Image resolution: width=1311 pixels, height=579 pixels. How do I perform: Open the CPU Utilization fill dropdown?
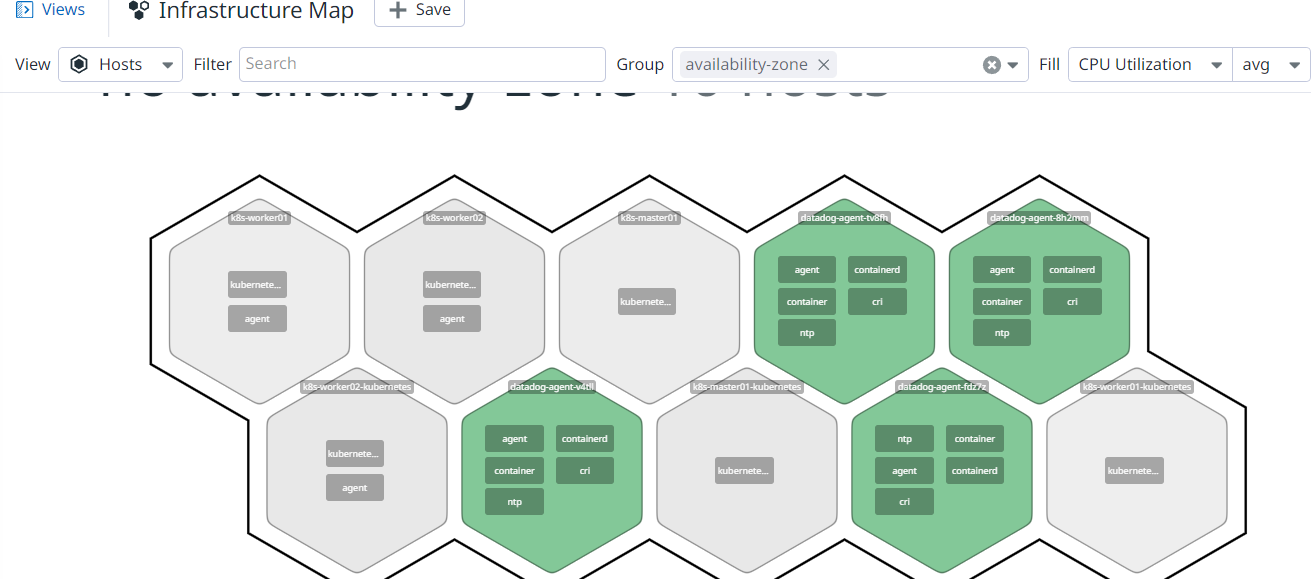pyautogui.click(x=1150, y=64)
